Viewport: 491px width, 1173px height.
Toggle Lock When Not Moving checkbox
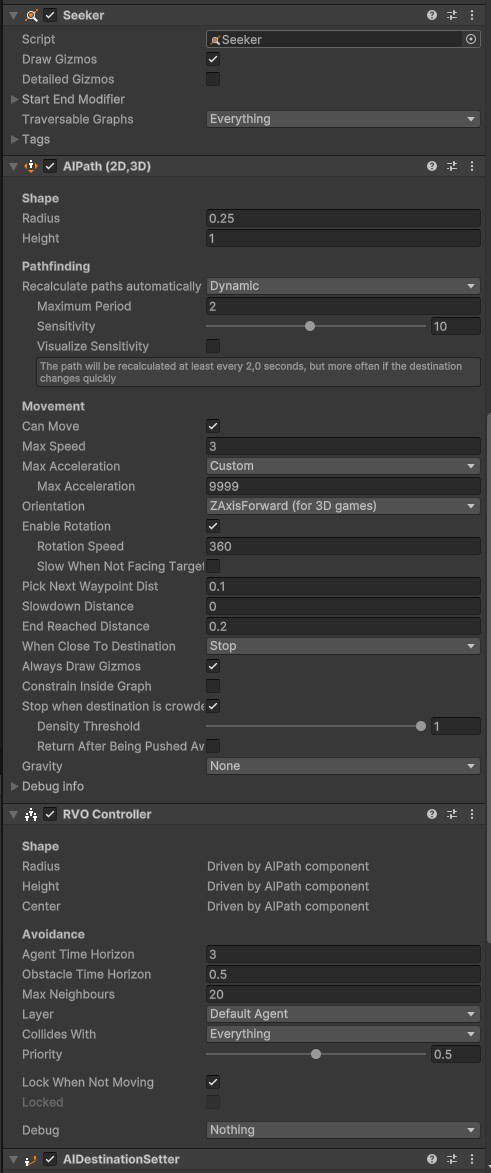click(x=213, y=1082)
